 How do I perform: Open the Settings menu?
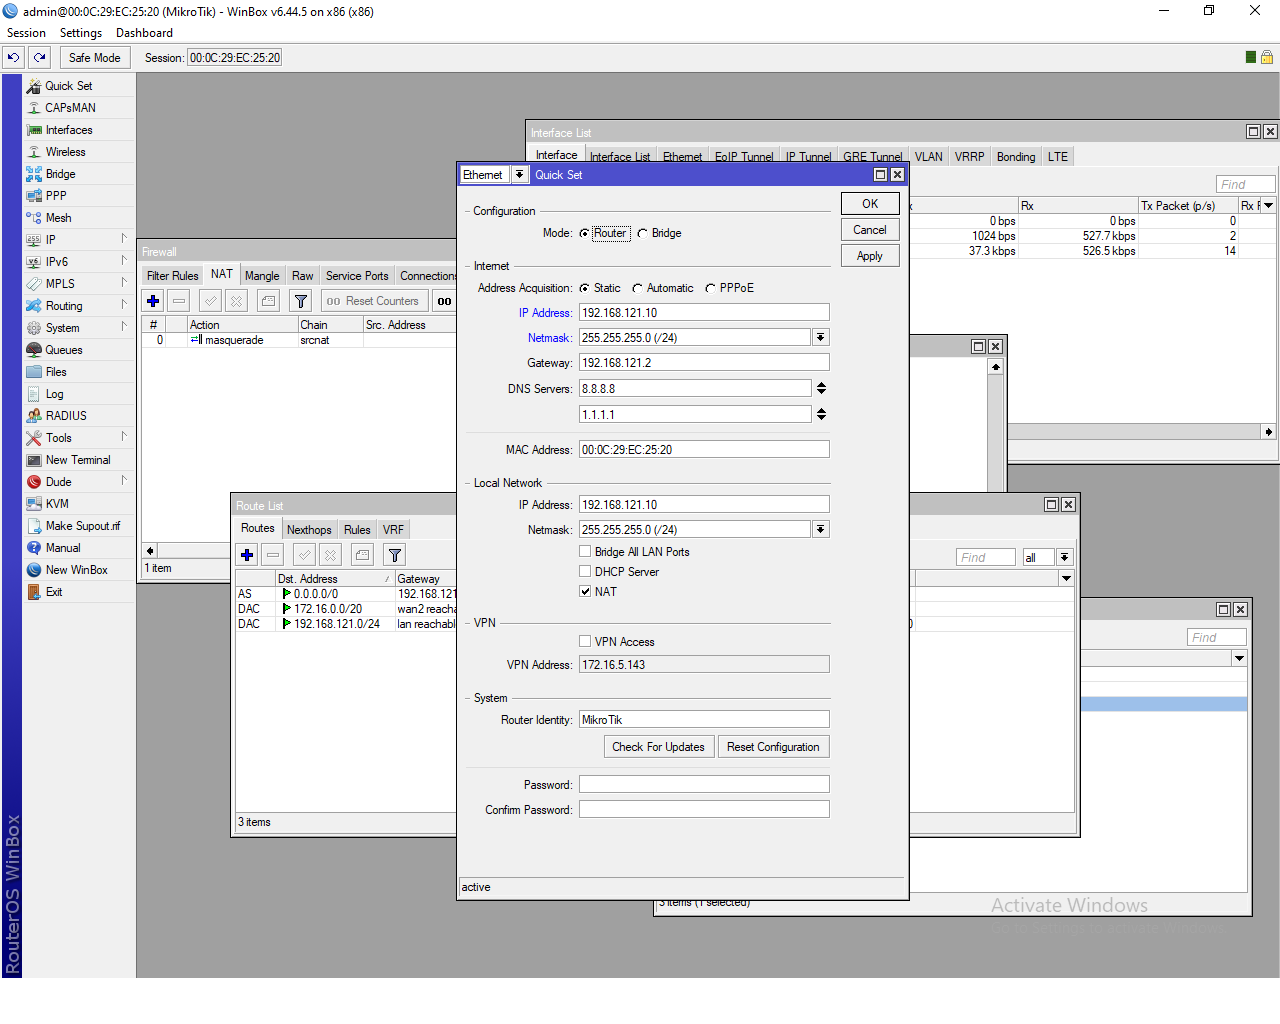coord(81,33)
